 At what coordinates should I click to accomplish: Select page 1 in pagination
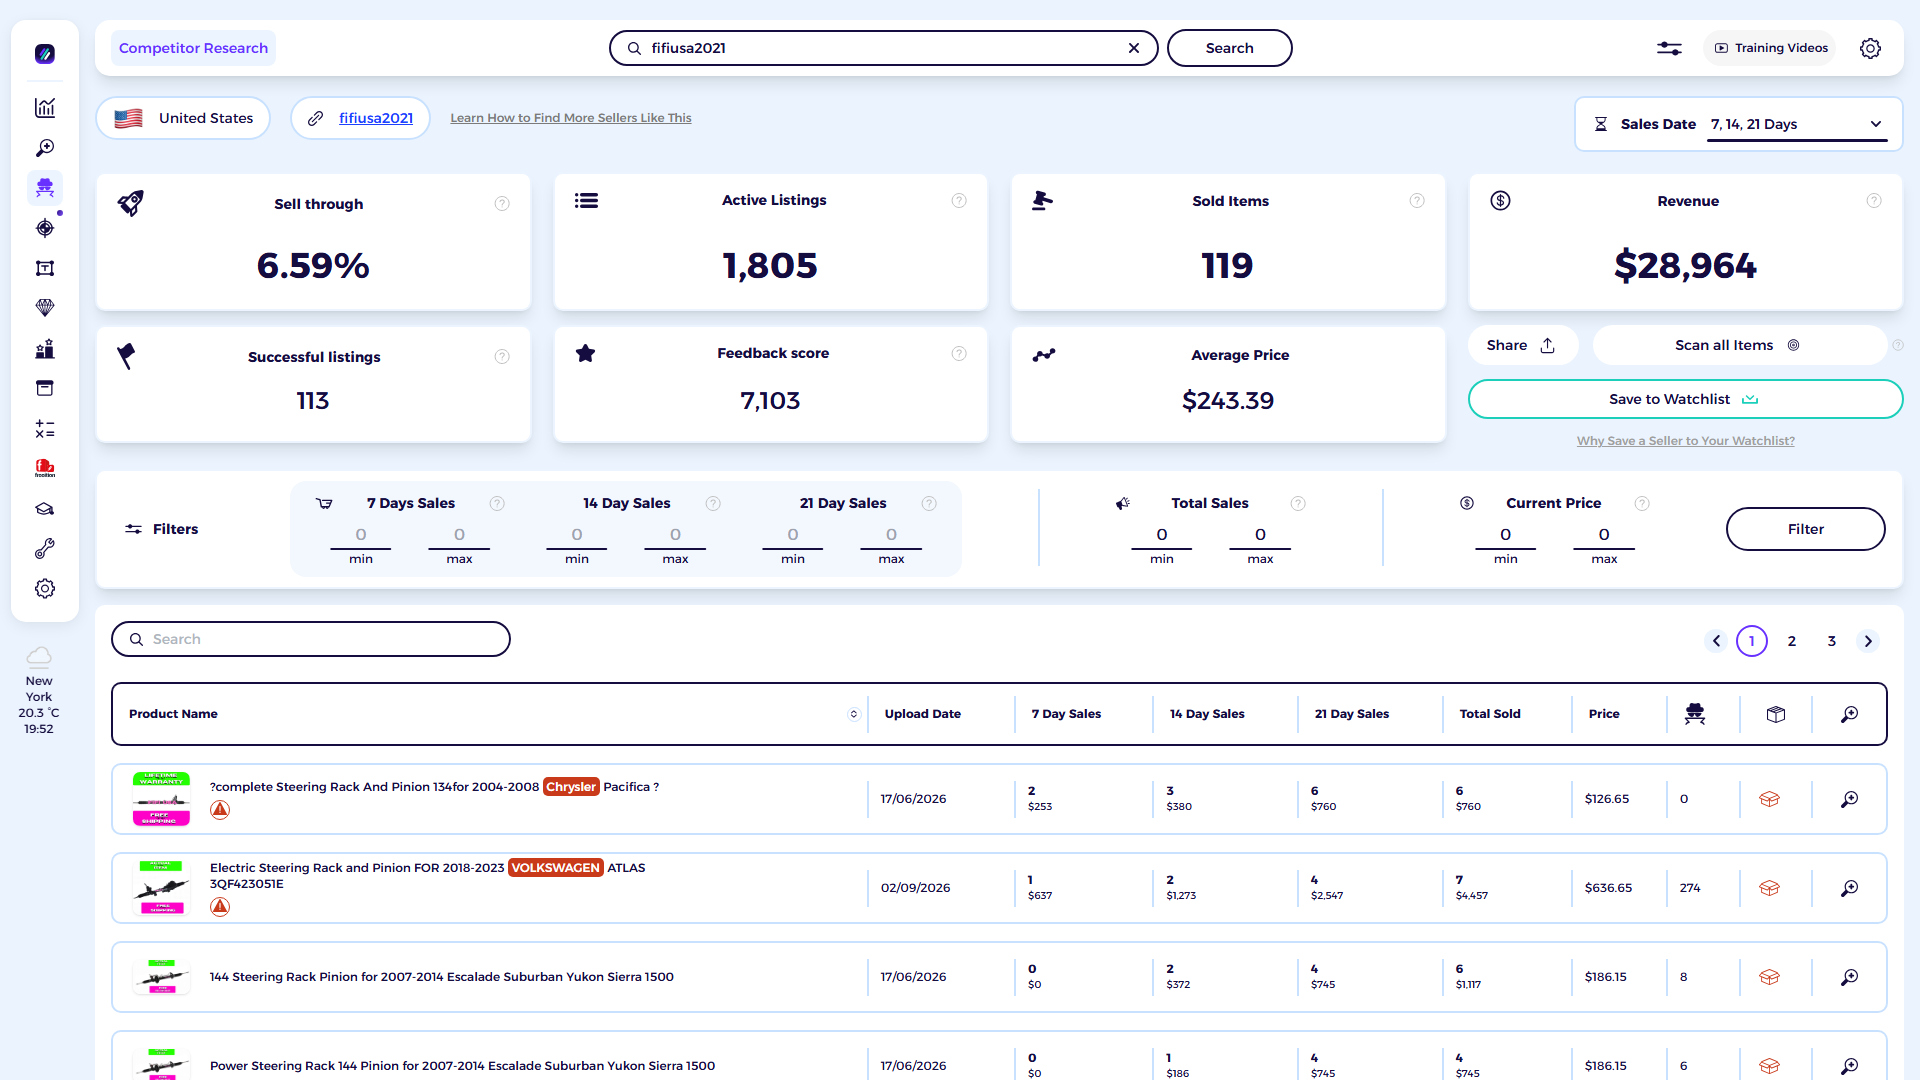click(1752, 641)
